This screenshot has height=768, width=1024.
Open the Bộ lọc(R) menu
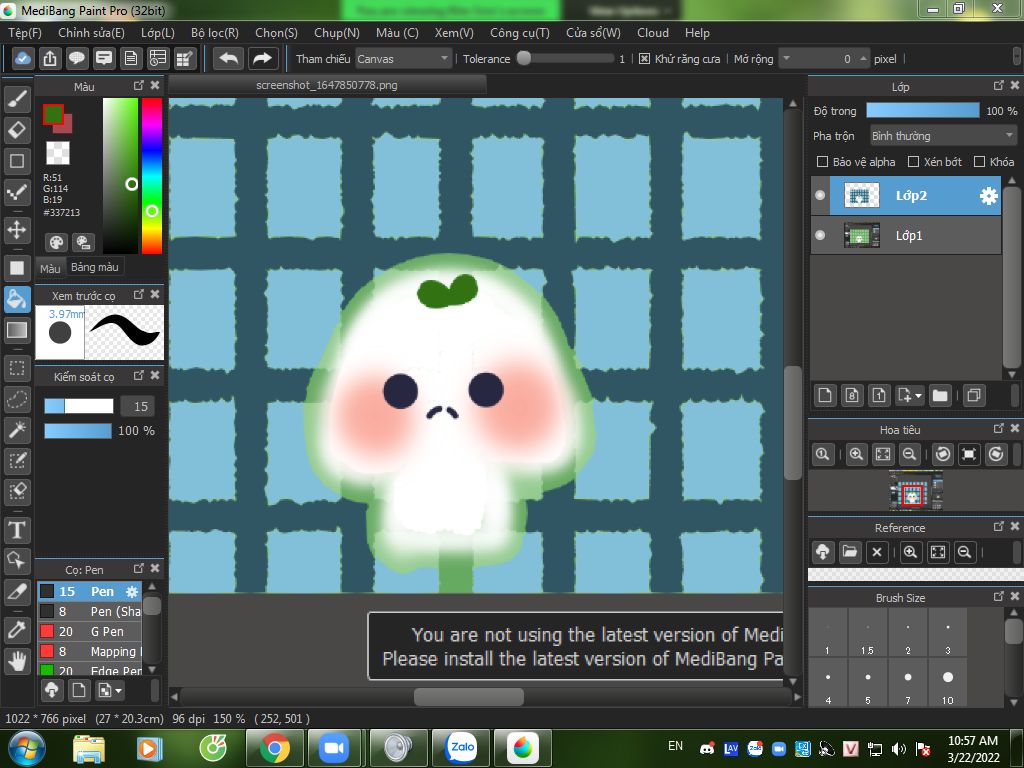pos(214,33)
